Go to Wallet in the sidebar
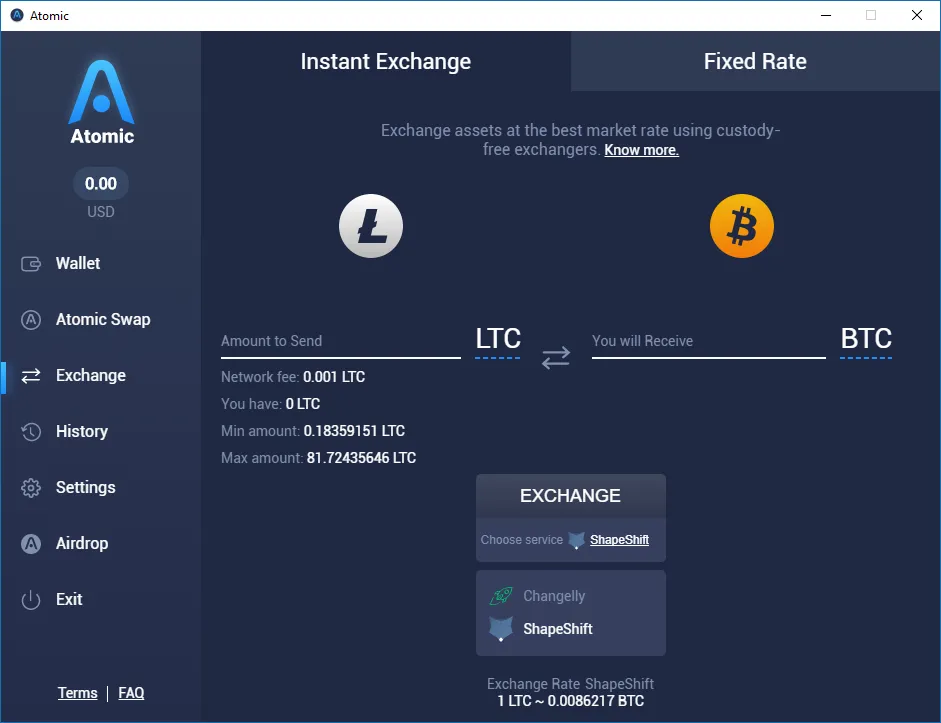 click(x=78, y=263)
